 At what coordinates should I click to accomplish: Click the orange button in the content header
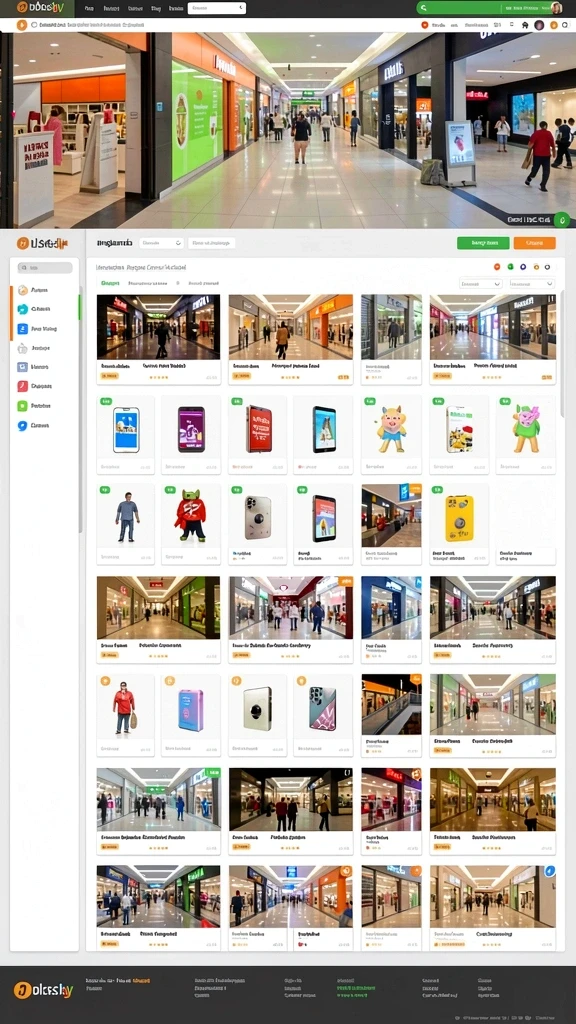click(x=534, y=243)
